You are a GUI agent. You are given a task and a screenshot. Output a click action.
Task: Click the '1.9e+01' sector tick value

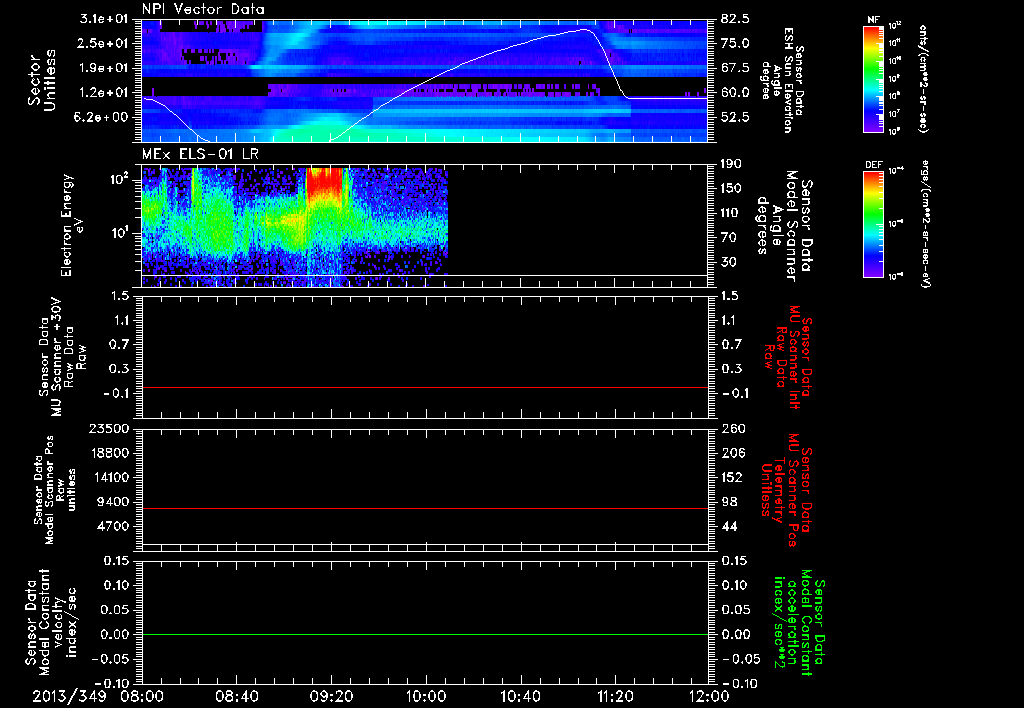coord(103,68)
